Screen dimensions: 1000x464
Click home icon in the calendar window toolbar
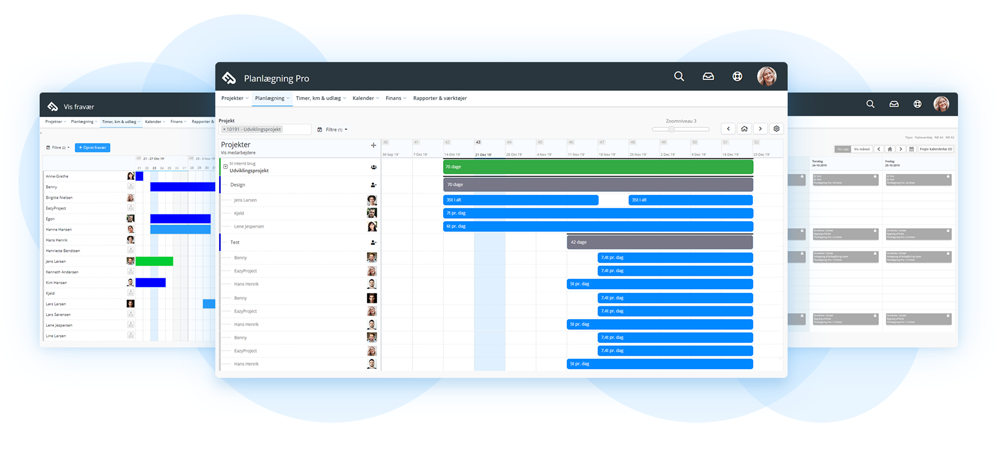(890, 149)
